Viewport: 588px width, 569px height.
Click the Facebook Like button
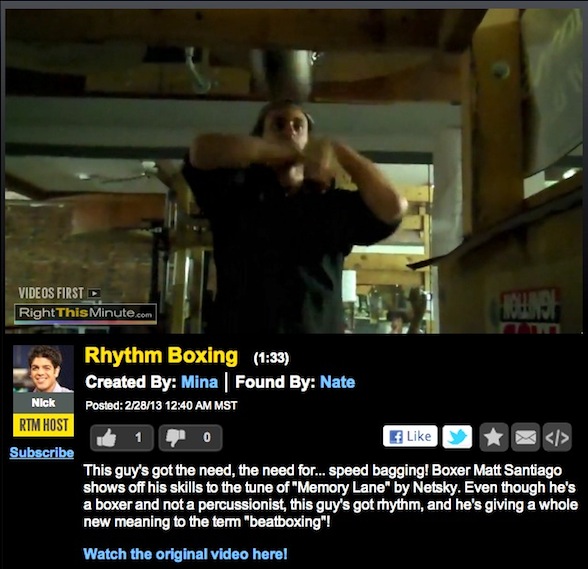click(x=410, y=436)
